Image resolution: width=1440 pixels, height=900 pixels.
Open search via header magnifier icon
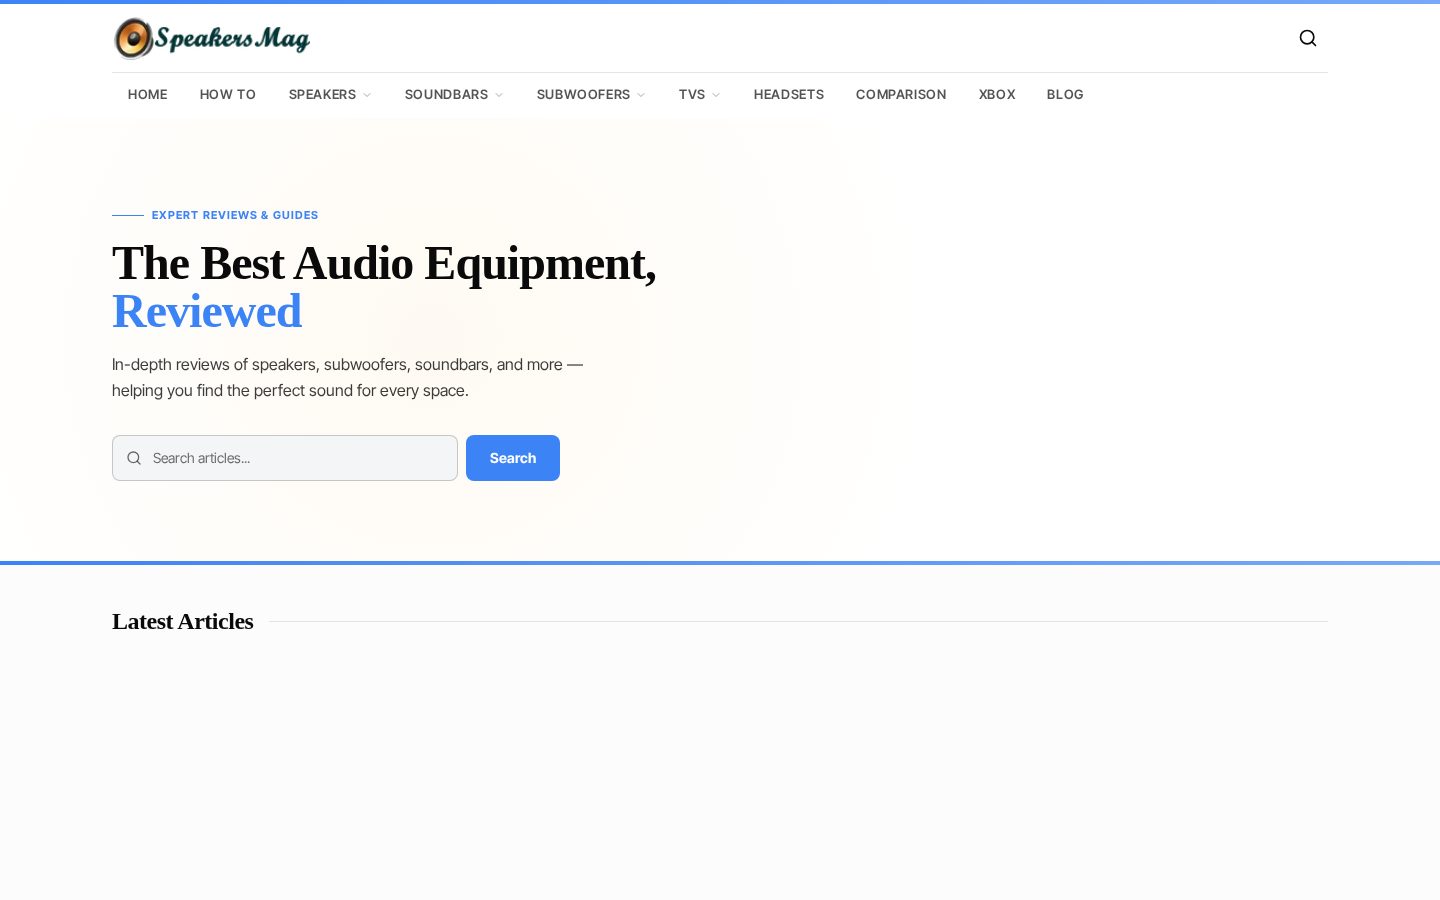pos(1308,38)
